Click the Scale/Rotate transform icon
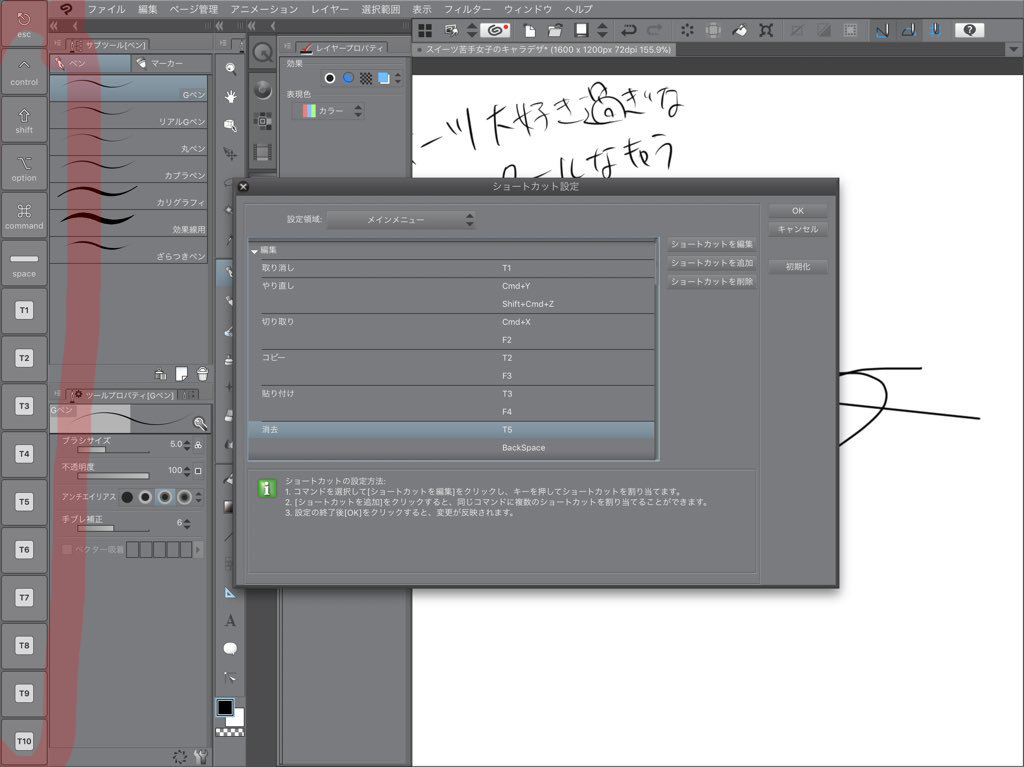Viewport: 1024px width, 767px height. [766, 30]
